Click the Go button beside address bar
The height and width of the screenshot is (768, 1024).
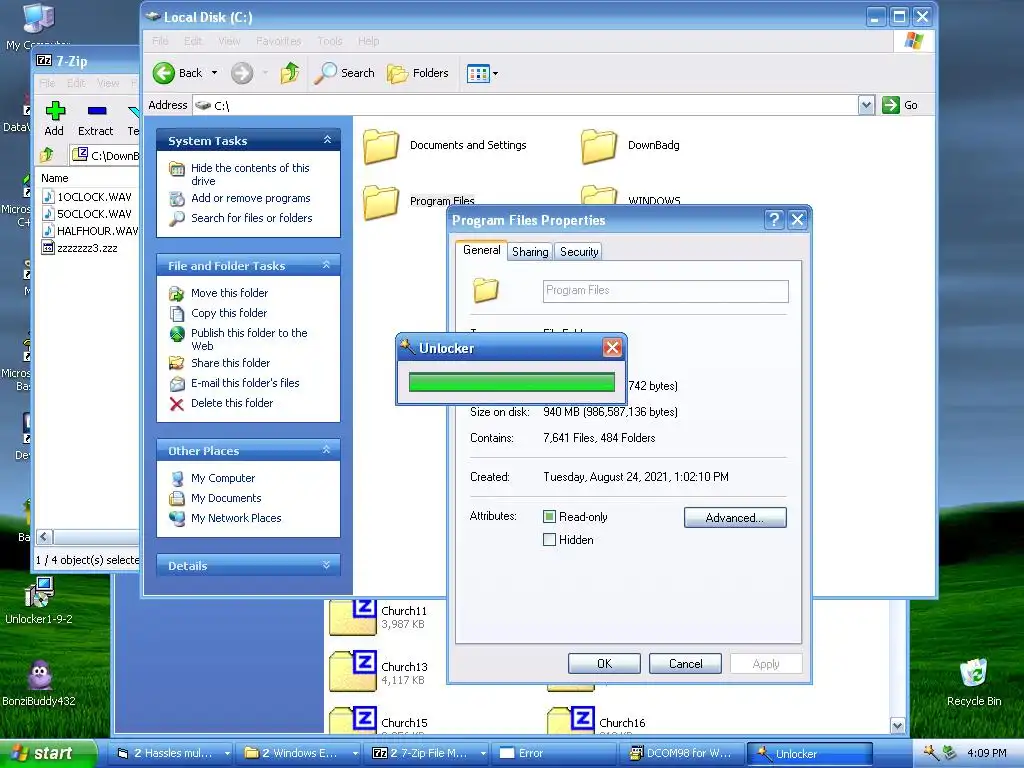click(x=900, y=105)
